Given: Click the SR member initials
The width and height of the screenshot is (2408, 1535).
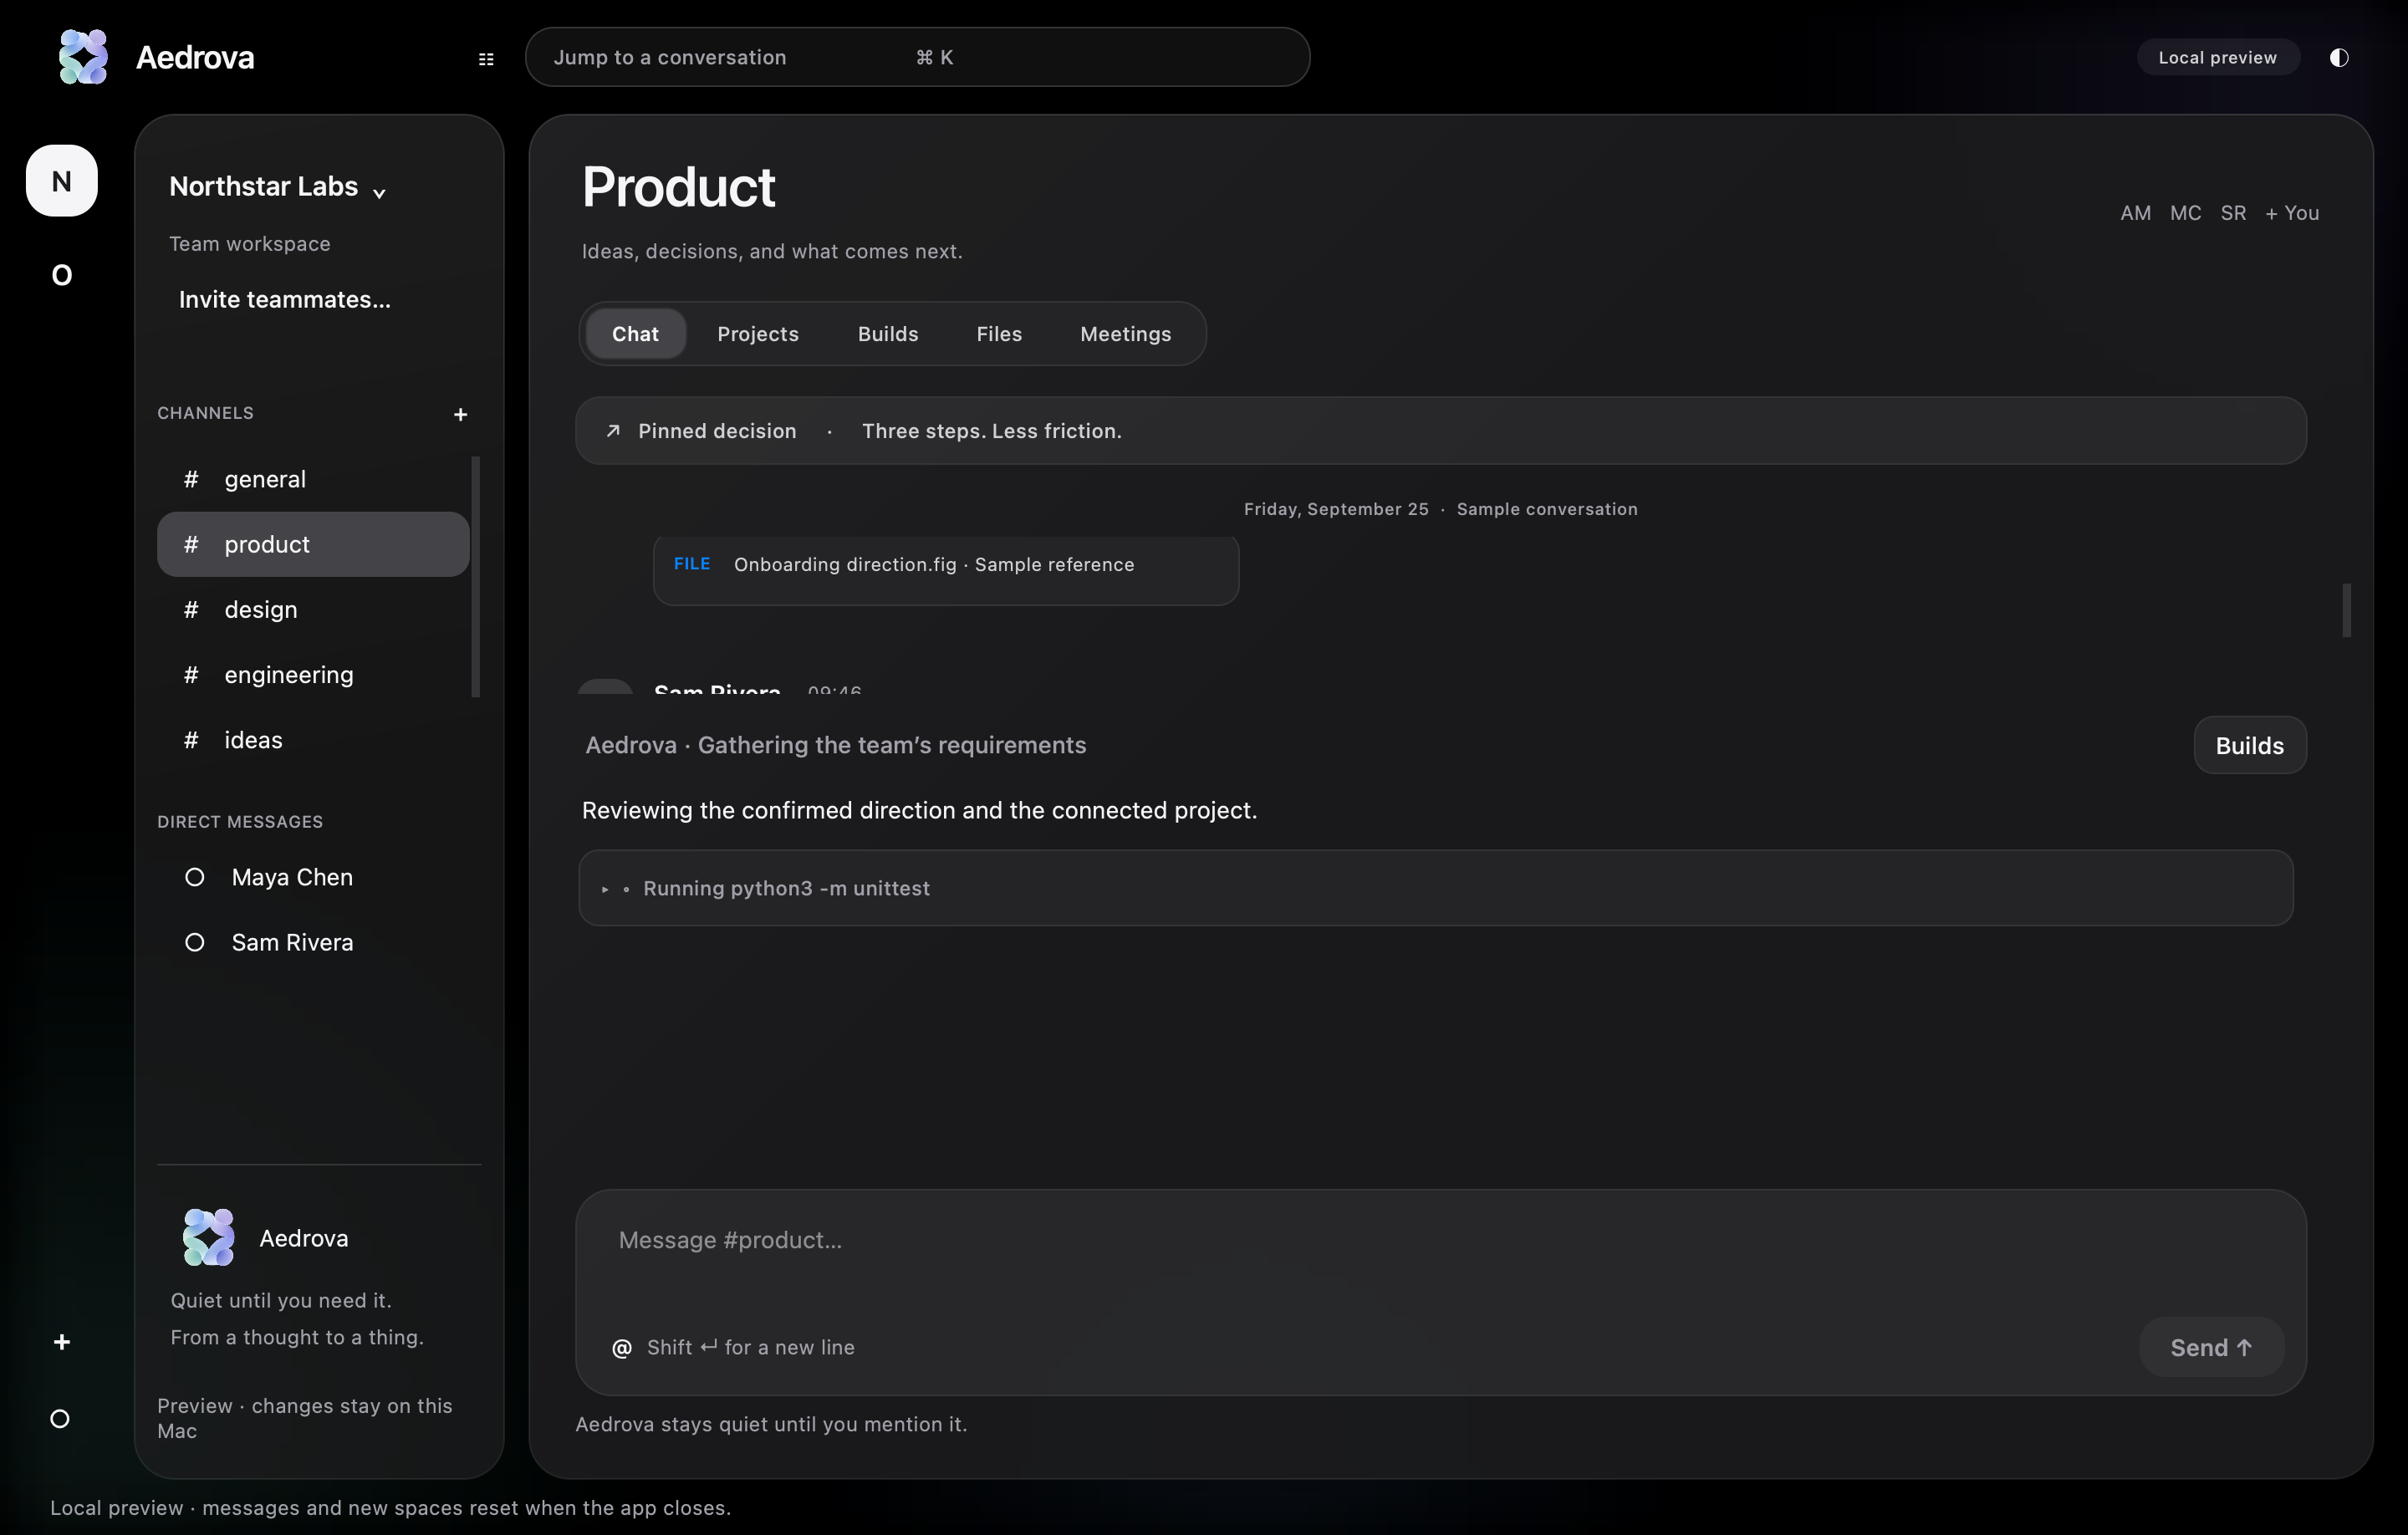Looking at the screenshot, I should pos(2233,213).
